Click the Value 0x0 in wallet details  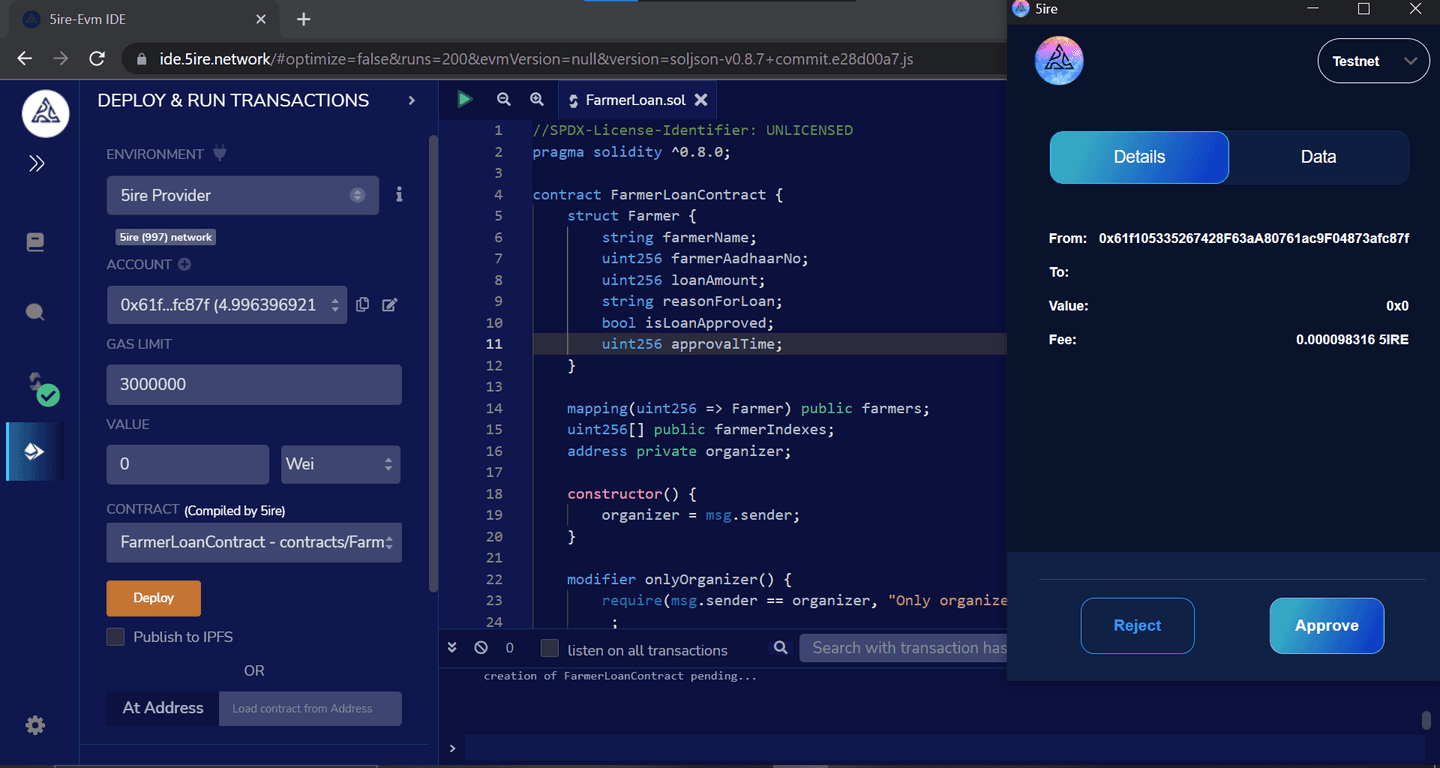click(x=1397, y=306)
